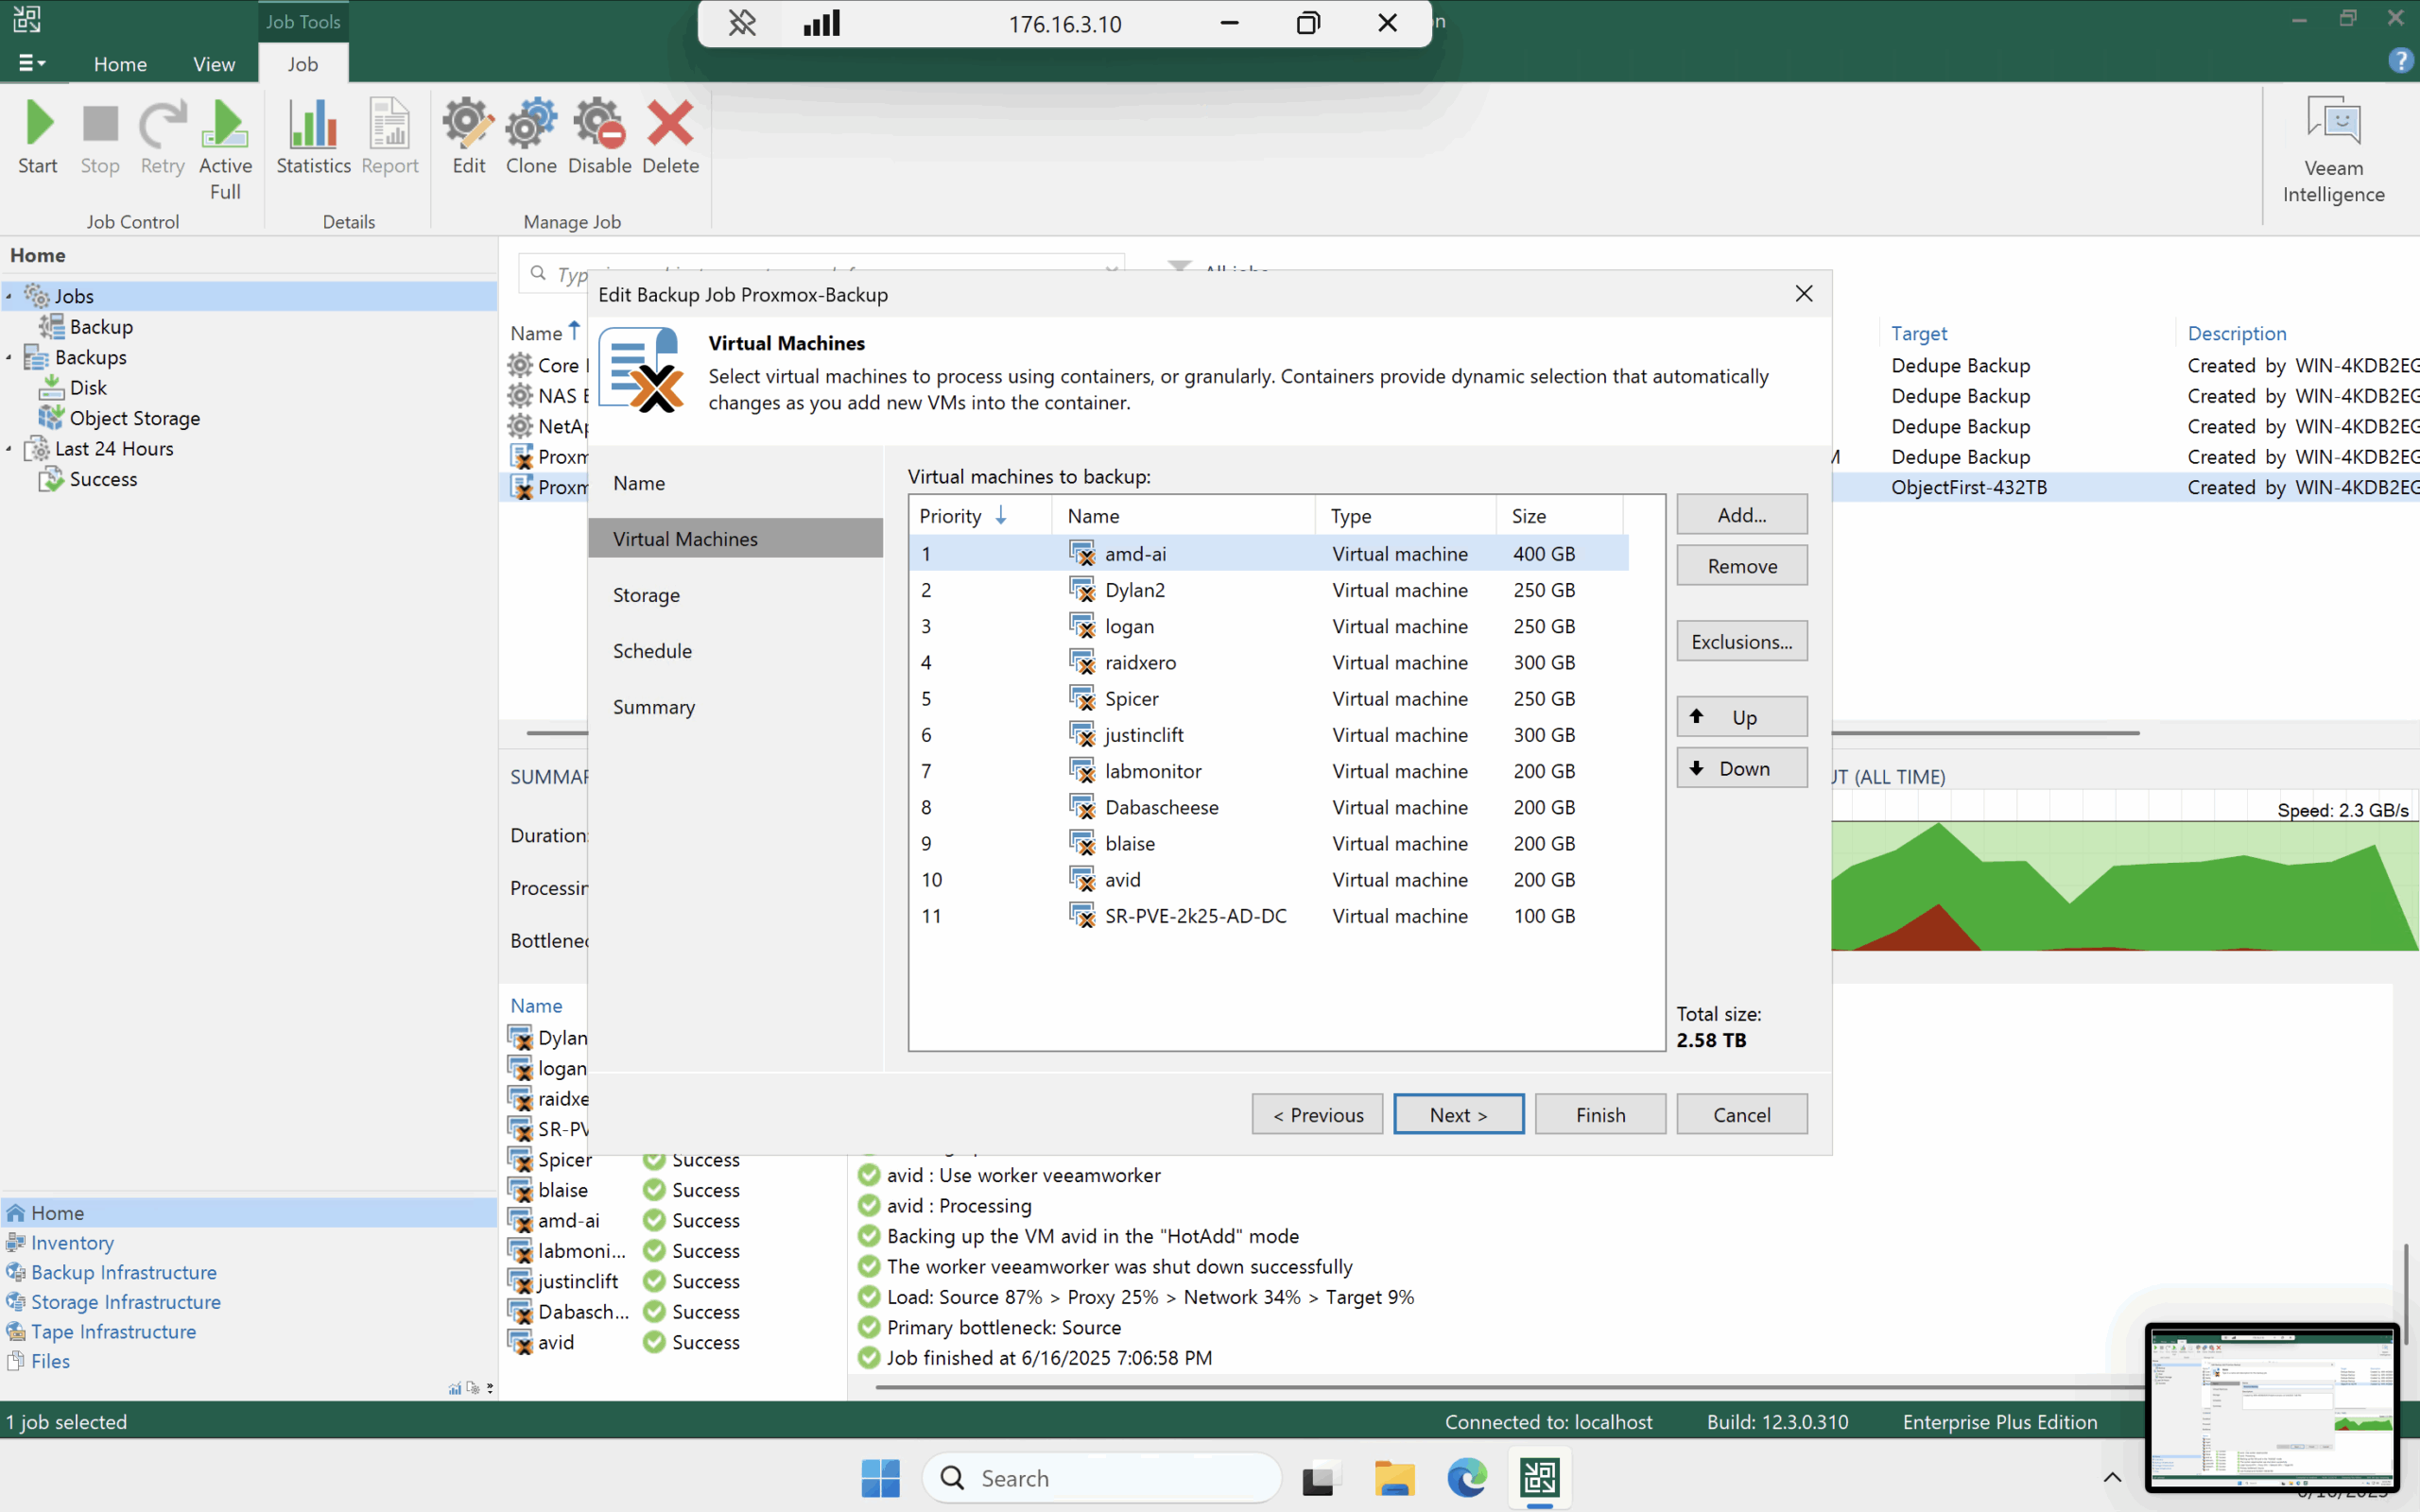Sort VM list by Size column
This screenshot has height=1512, width=2420.
coord(1559,516)
